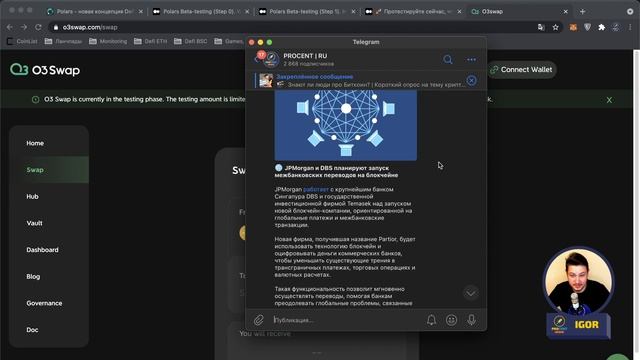Image resolution: width=640 pixels, height=360 pixels.
Task: Follow the blue hyperlink in JPMorgan paragraph
Action: pos(316,189)
